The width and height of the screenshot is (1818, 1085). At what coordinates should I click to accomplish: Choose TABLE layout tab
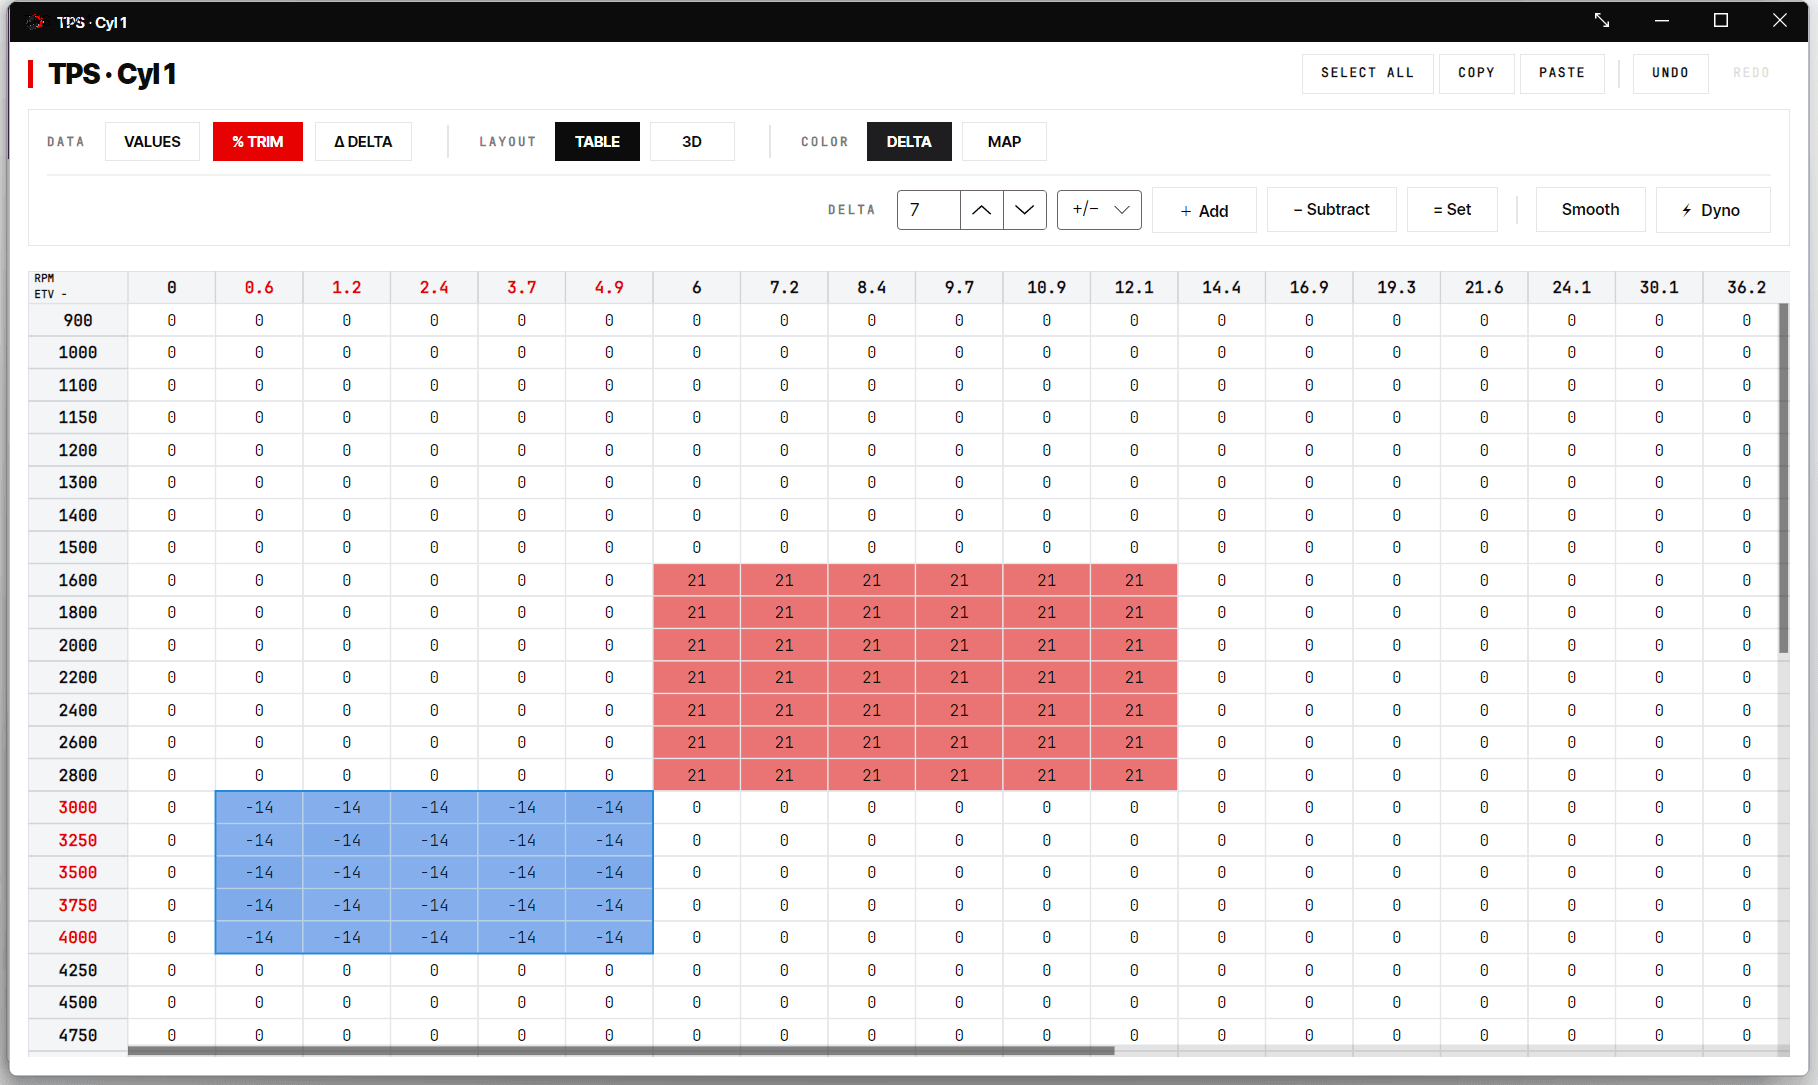(597, 142)
